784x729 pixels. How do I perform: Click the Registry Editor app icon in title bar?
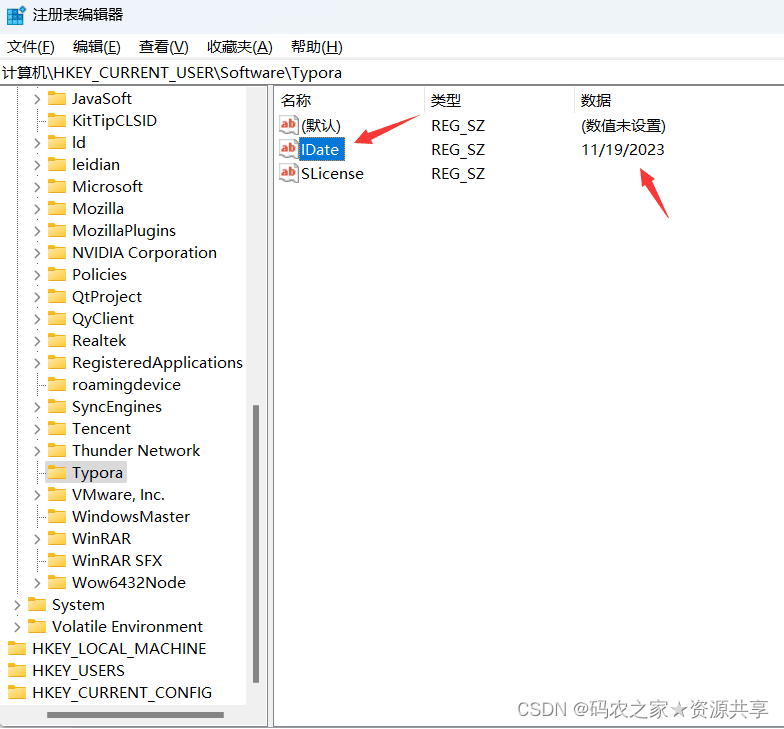pos(16,15)
